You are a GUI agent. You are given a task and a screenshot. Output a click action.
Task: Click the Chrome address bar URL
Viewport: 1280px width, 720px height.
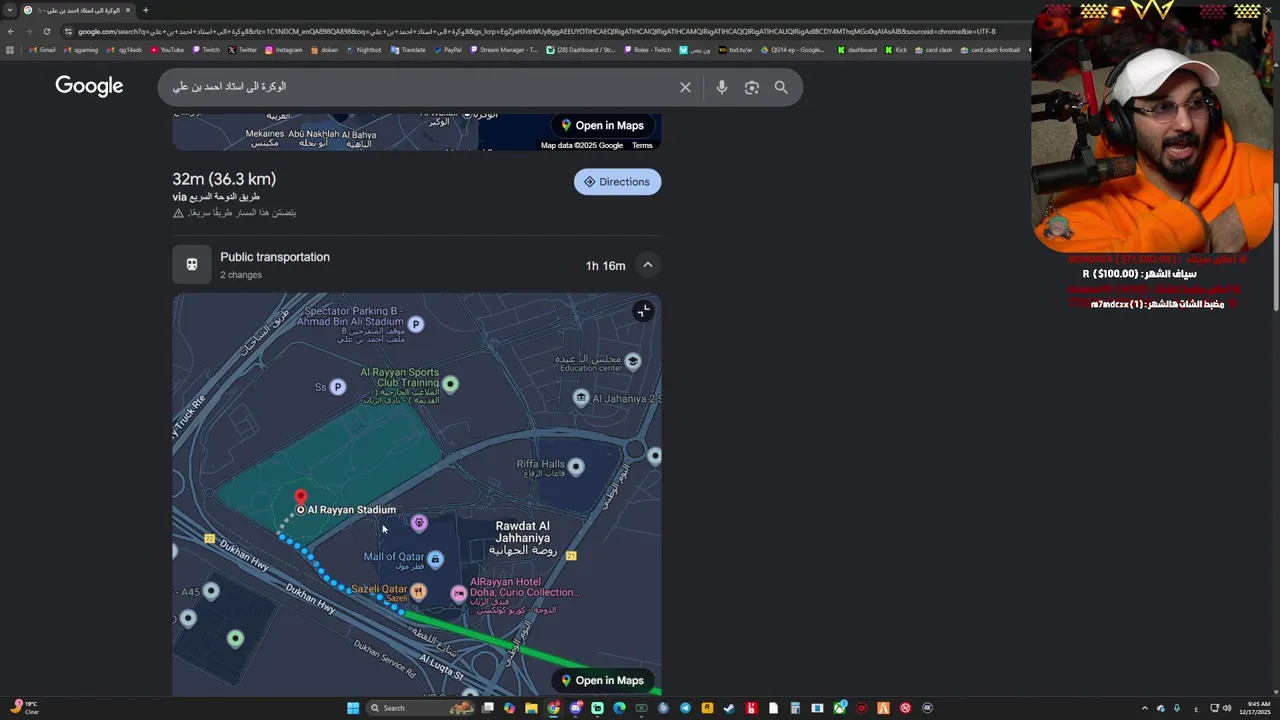536,31
